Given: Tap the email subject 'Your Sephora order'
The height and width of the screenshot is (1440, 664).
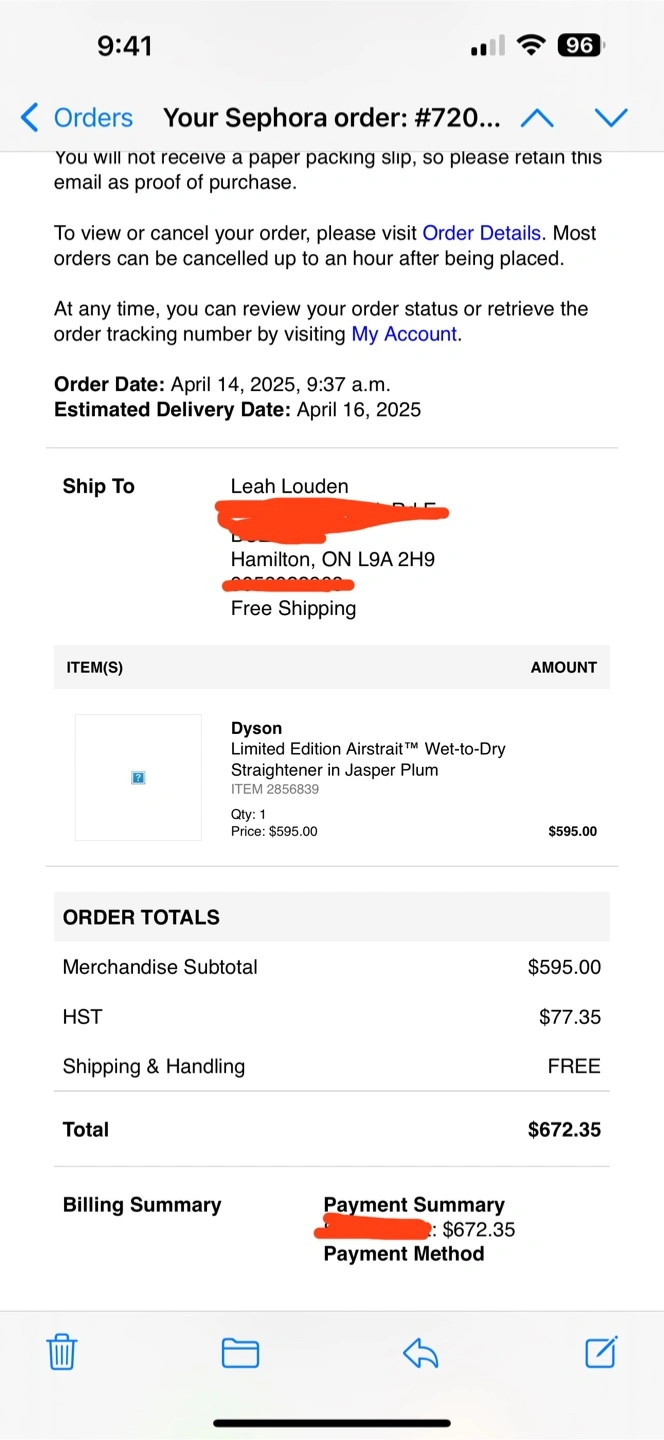Looking at the screenshot, I should (x=331, y=118).
